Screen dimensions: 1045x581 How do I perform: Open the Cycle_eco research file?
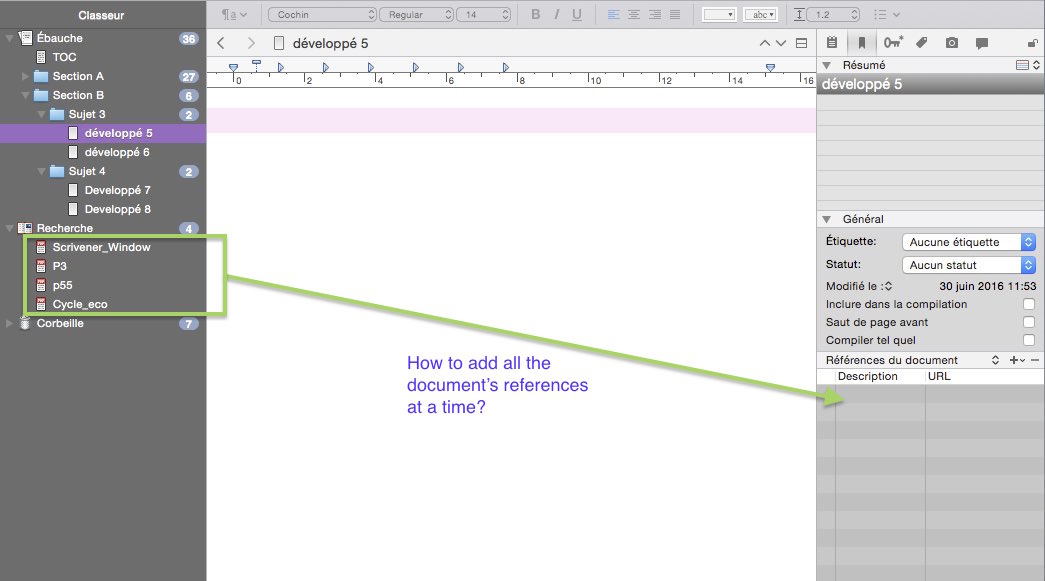(80, 304)
